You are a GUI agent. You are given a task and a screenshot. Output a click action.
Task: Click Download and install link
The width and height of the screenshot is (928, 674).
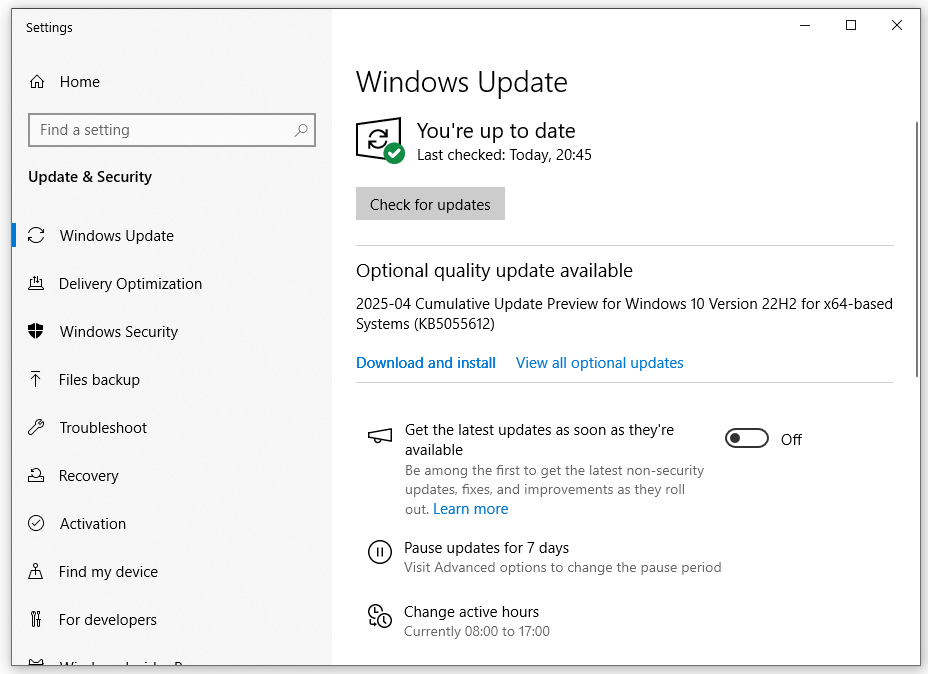tap(426, 363)
